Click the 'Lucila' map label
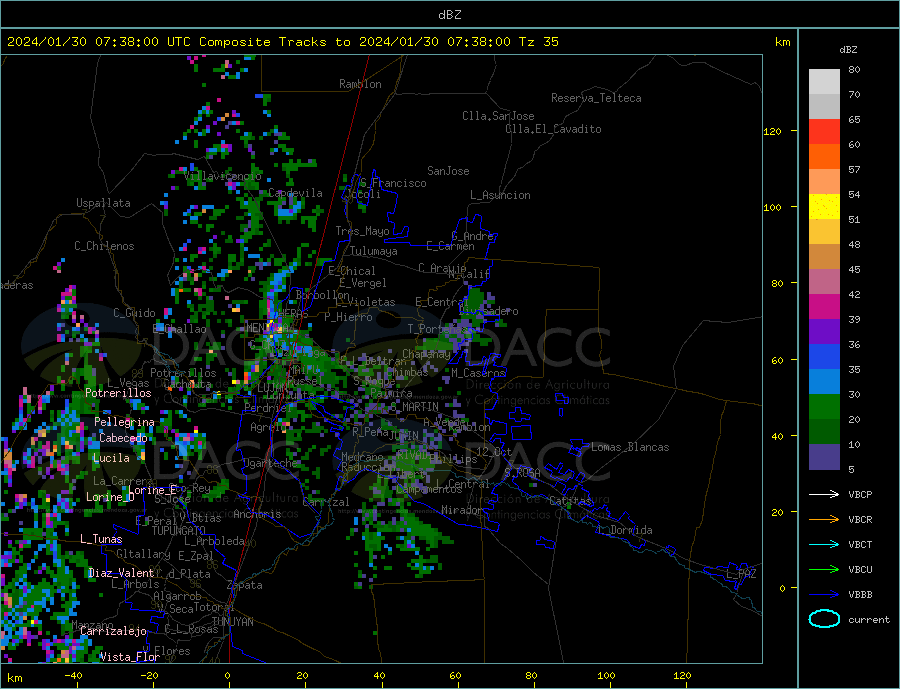The width and height of the screenshot is (900, 689). (x=111, y=458)
